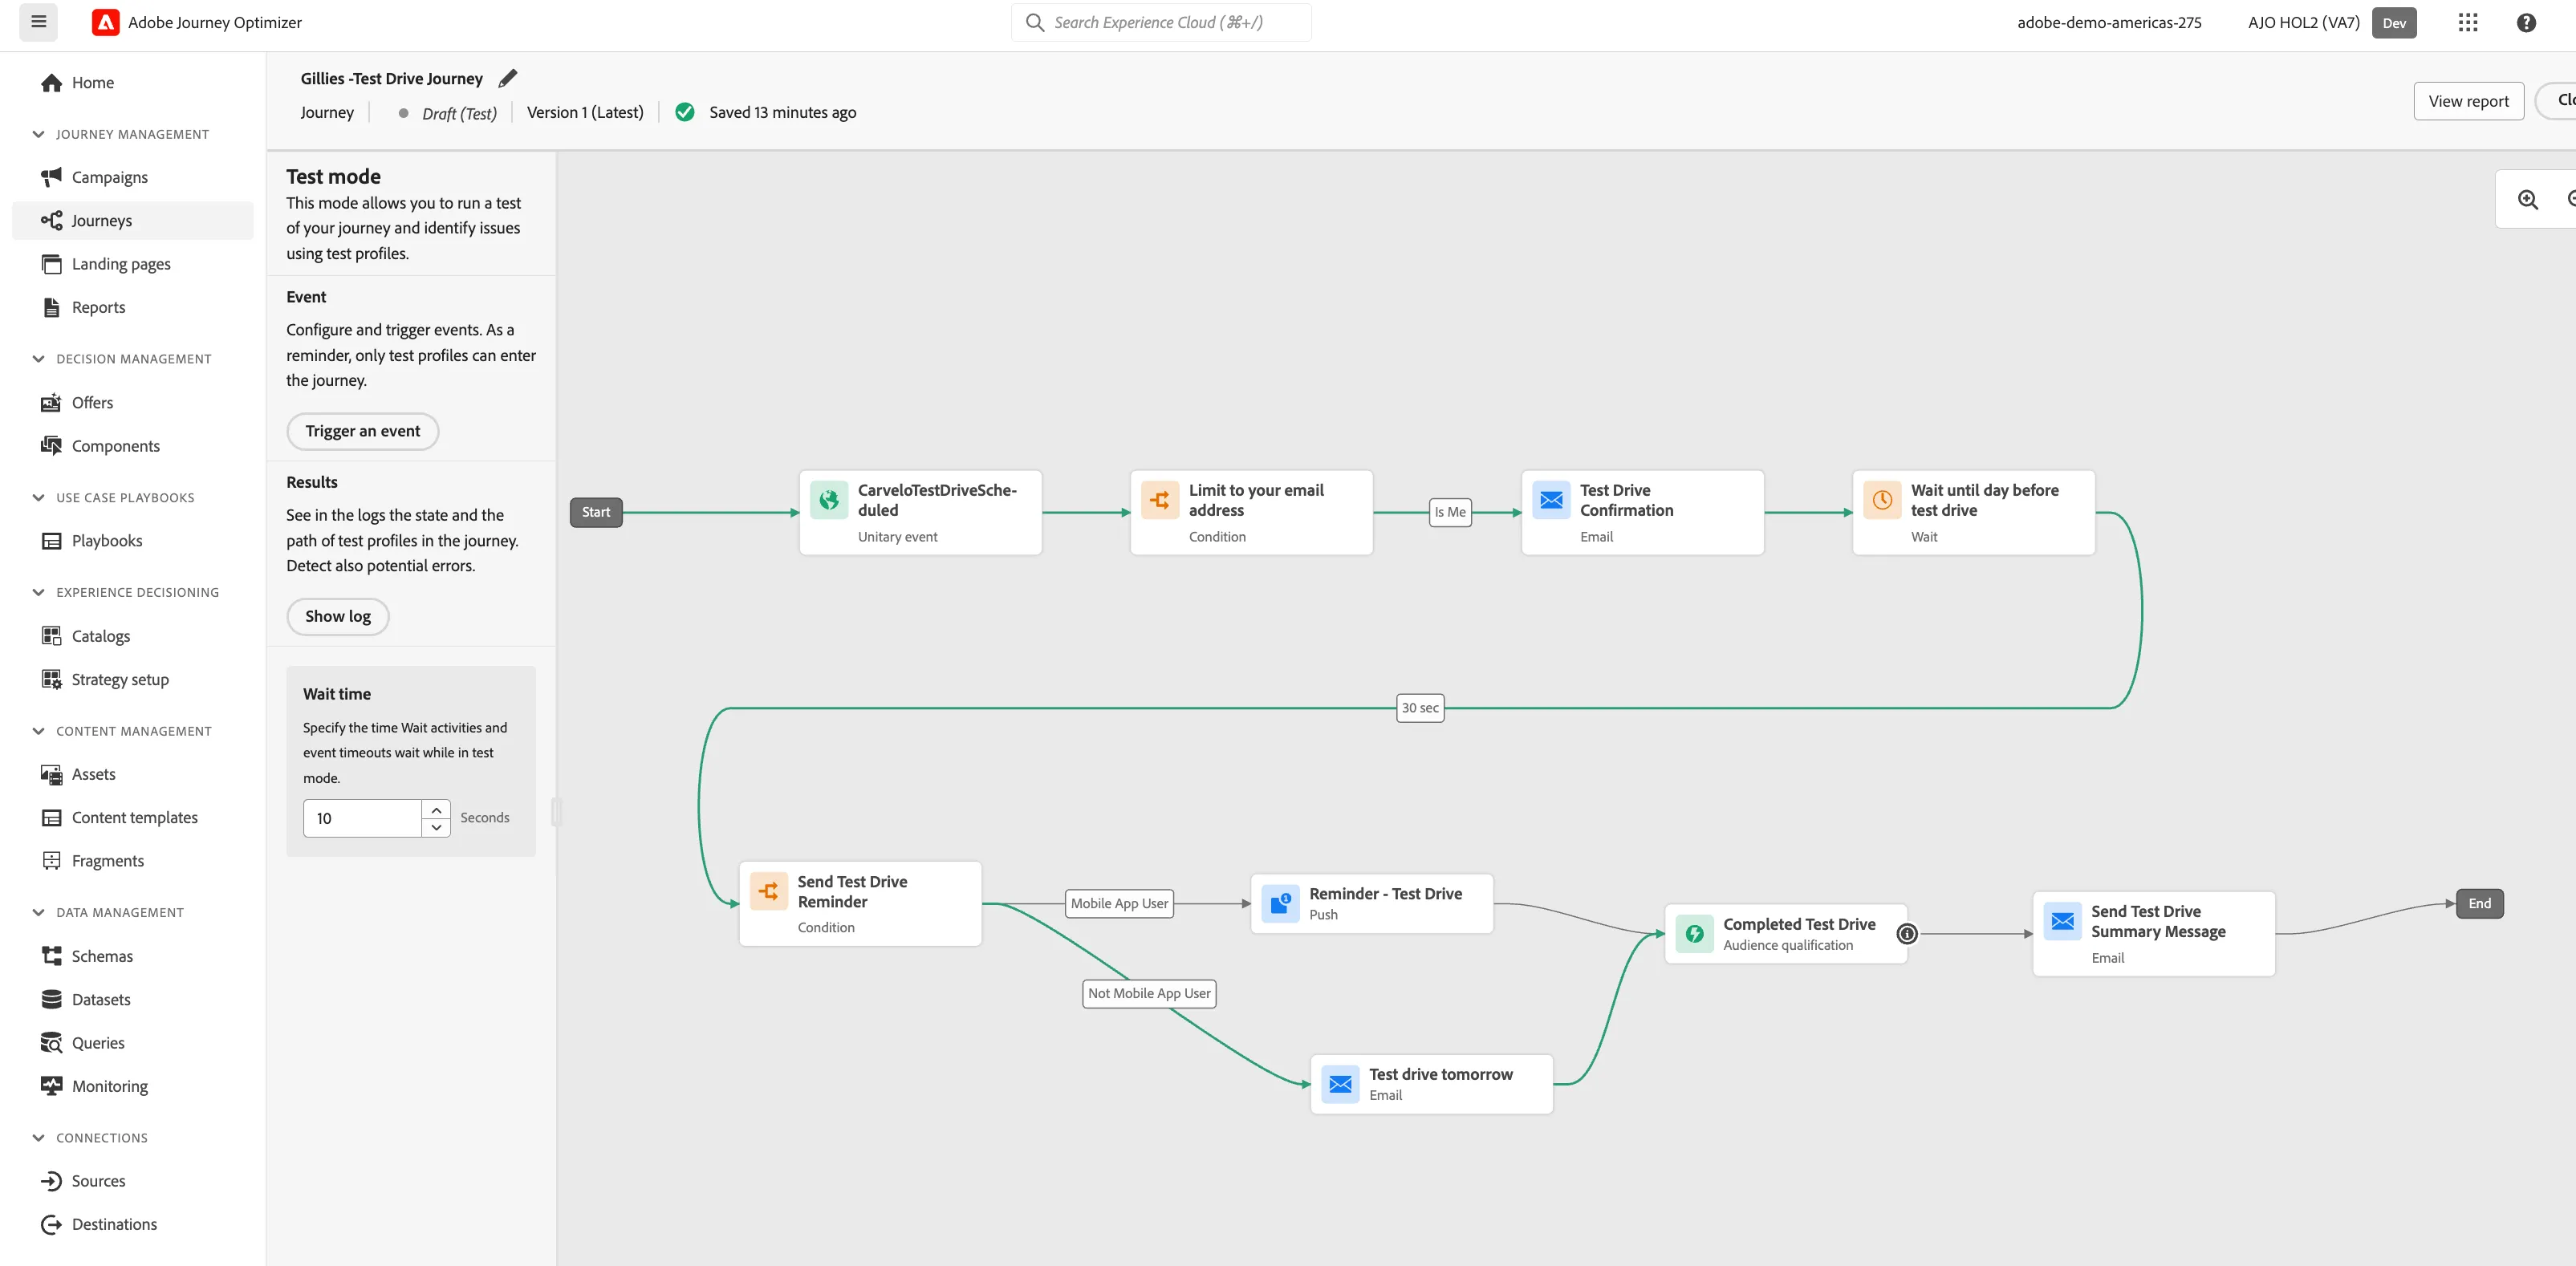This screenshot has width=2576, height=1266.
Task: Collapse the Journey Management section
Action: [38, 134]
